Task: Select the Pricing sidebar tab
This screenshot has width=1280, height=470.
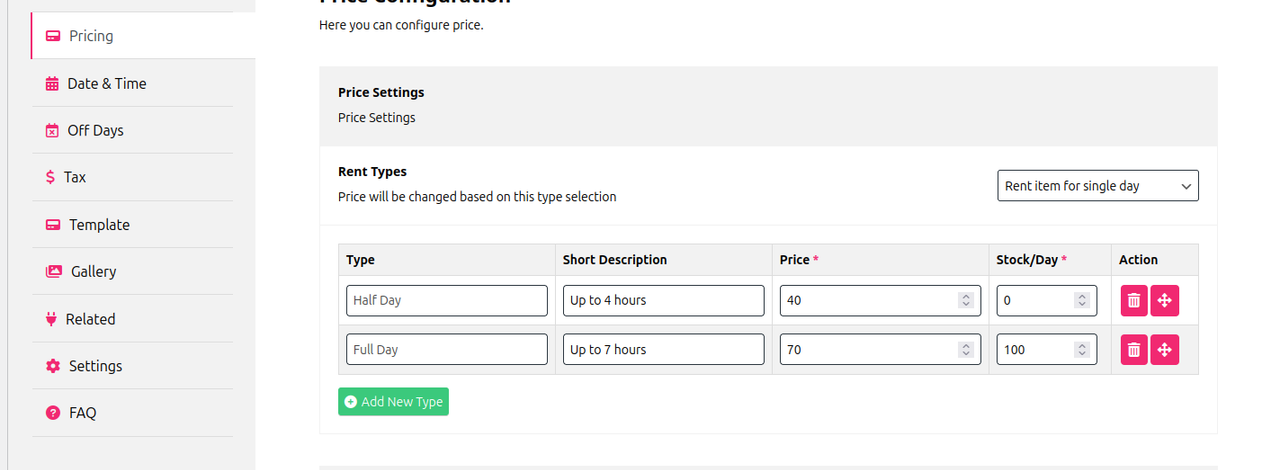Action: tap(143, 36)
